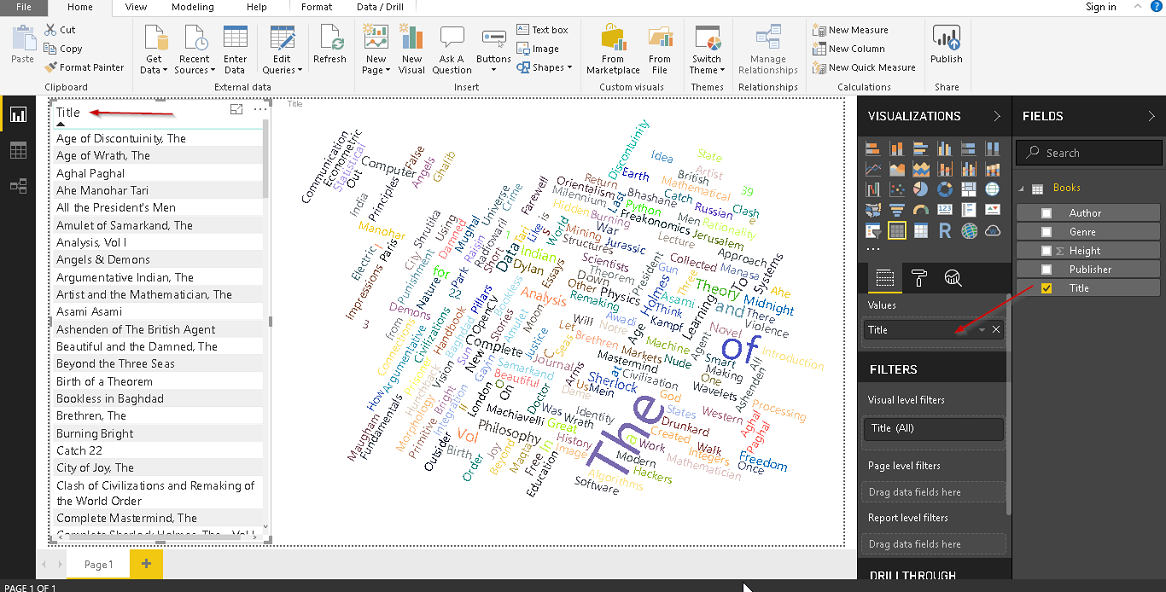Select the Format paint roller tab
Screen dimensions: 1166x592
(x=919, y=278)
